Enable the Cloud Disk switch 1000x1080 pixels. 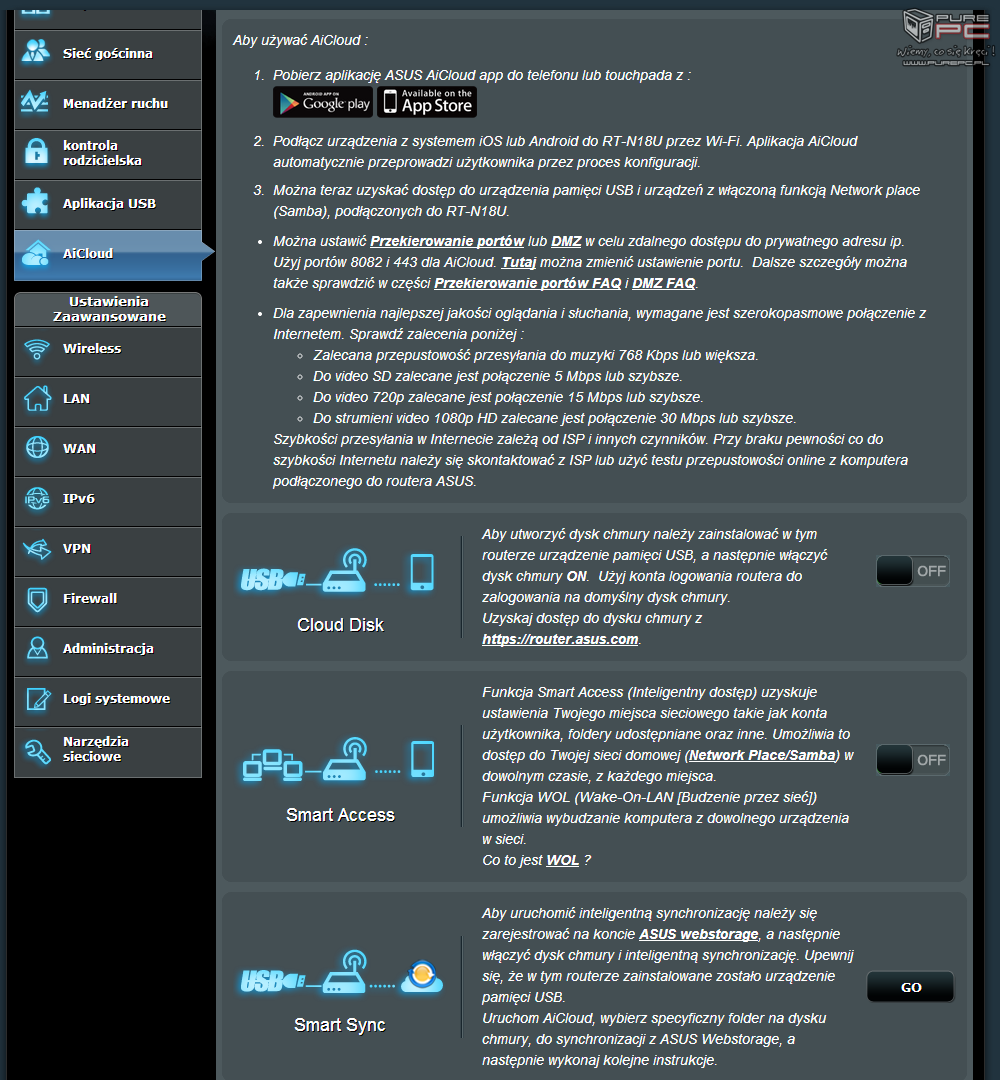click(x=912, y=571)
